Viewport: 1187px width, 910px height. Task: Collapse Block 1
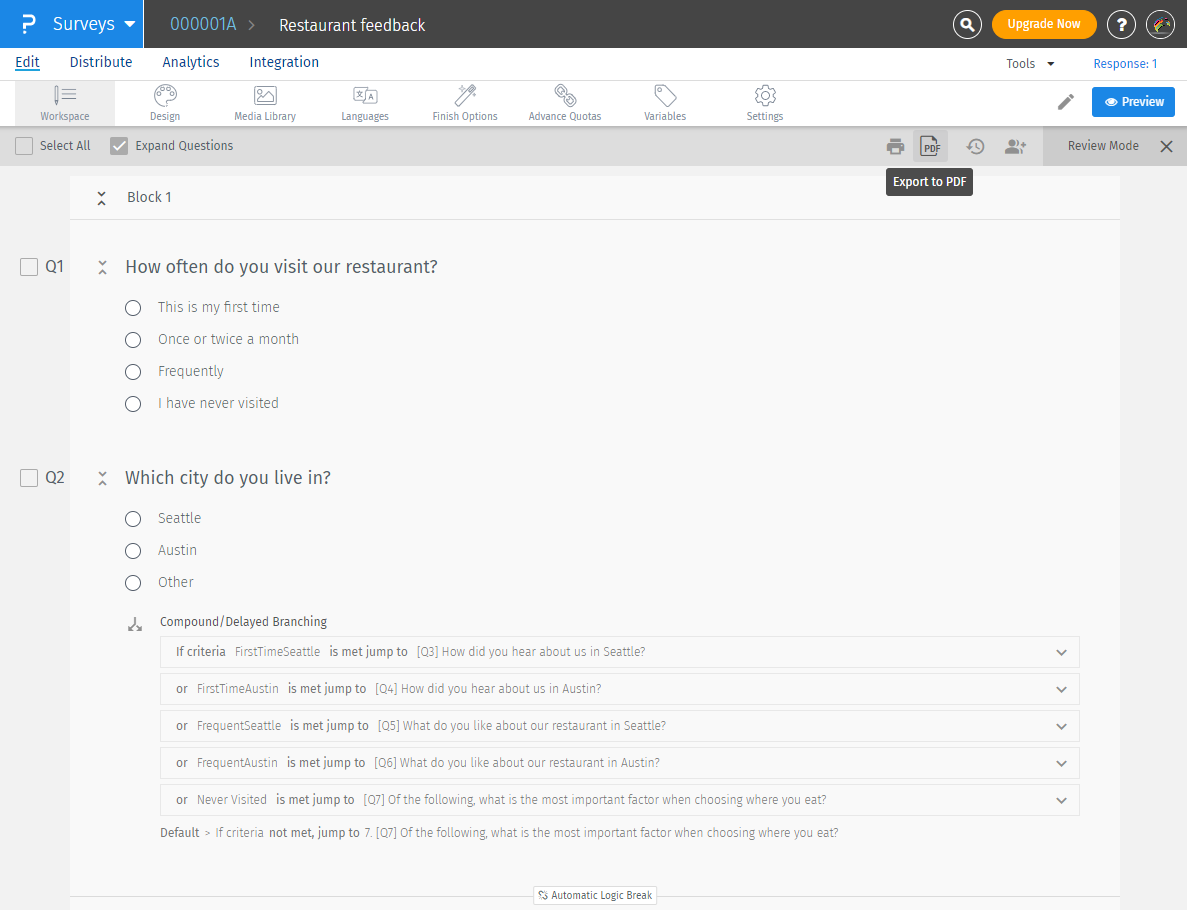point(101,198)
